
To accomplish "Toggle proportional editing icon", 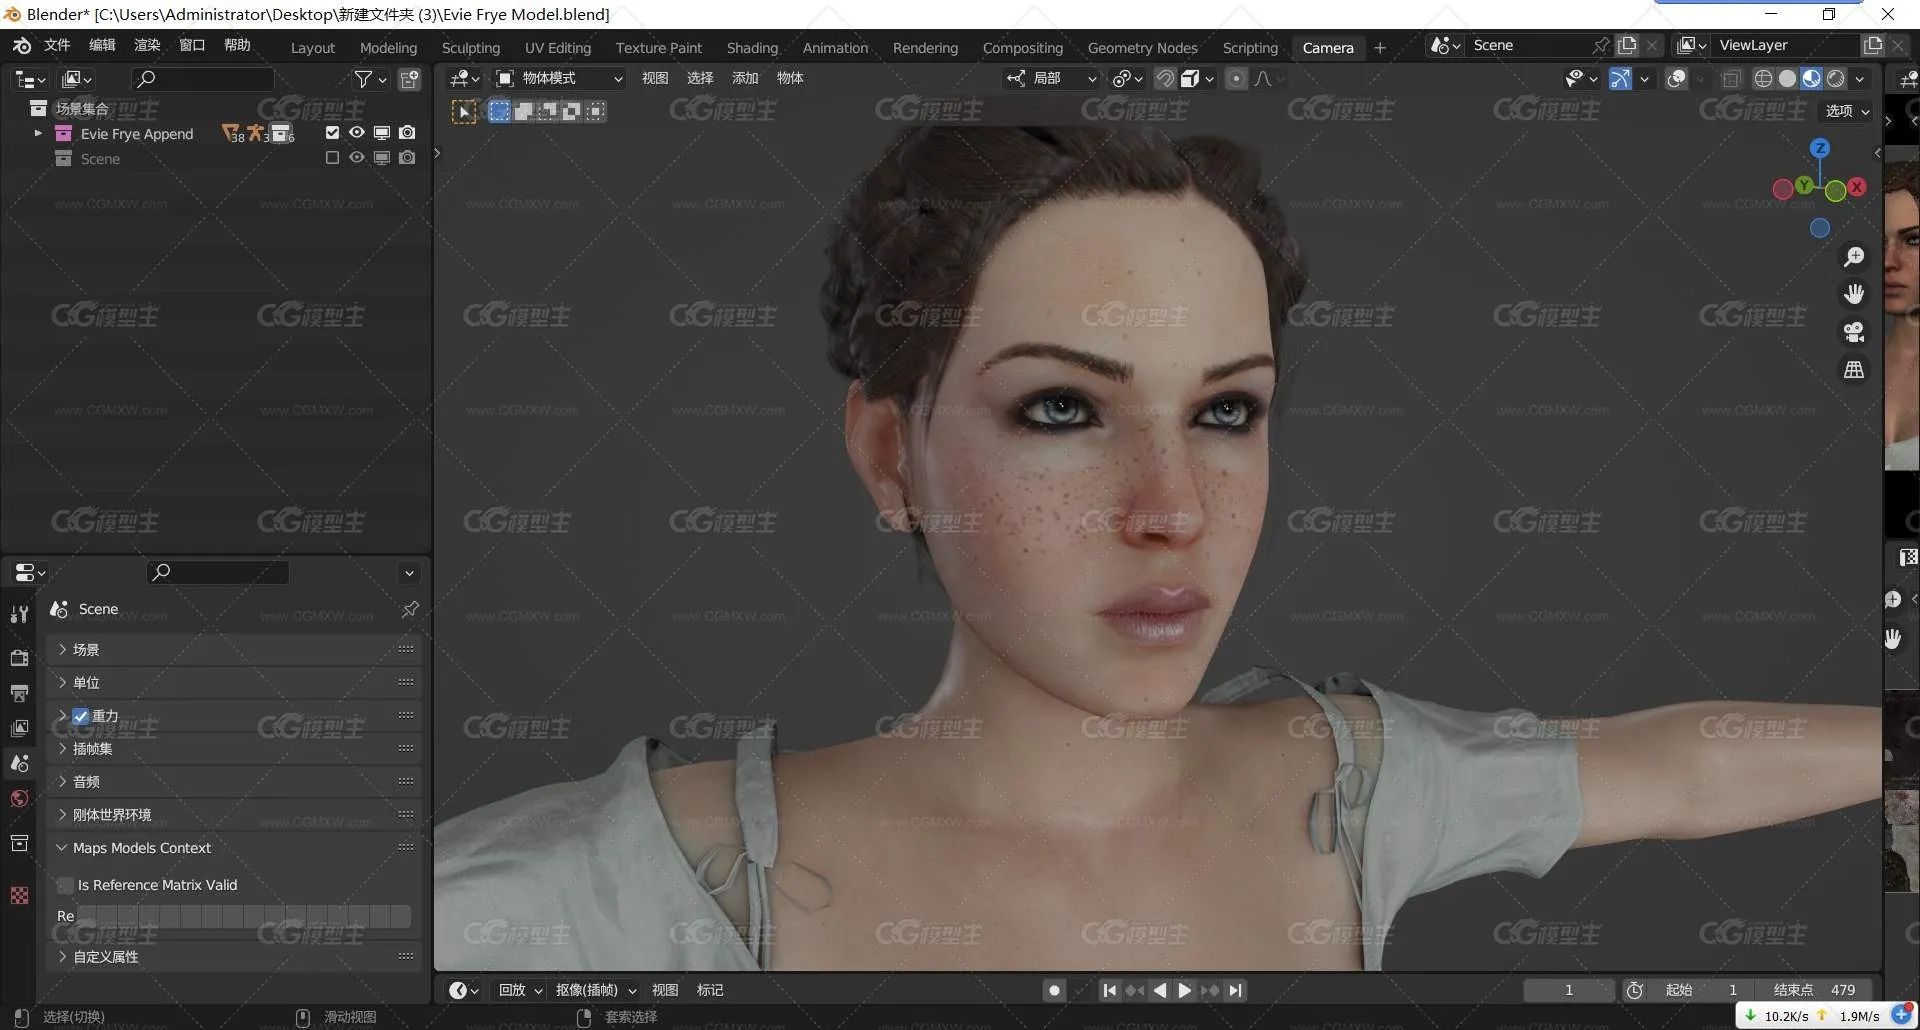I will (1237, 79).
